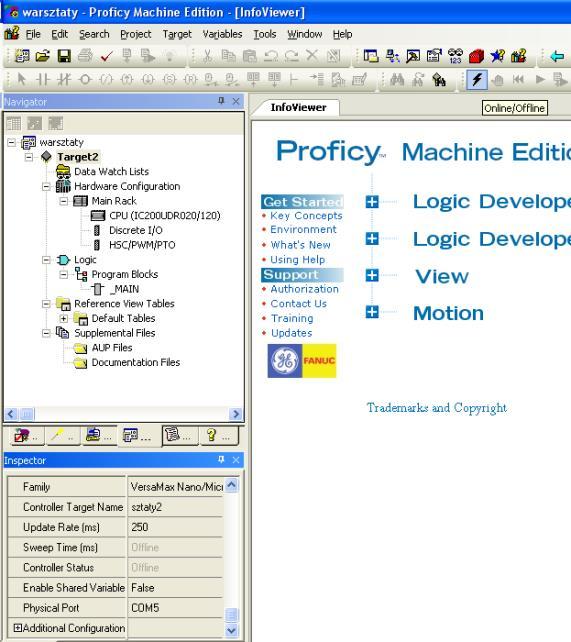Image resolution: width=571 pixels, height=642 pixels.
Task: Click the red Toolchest icon
Action: (476, 56)
